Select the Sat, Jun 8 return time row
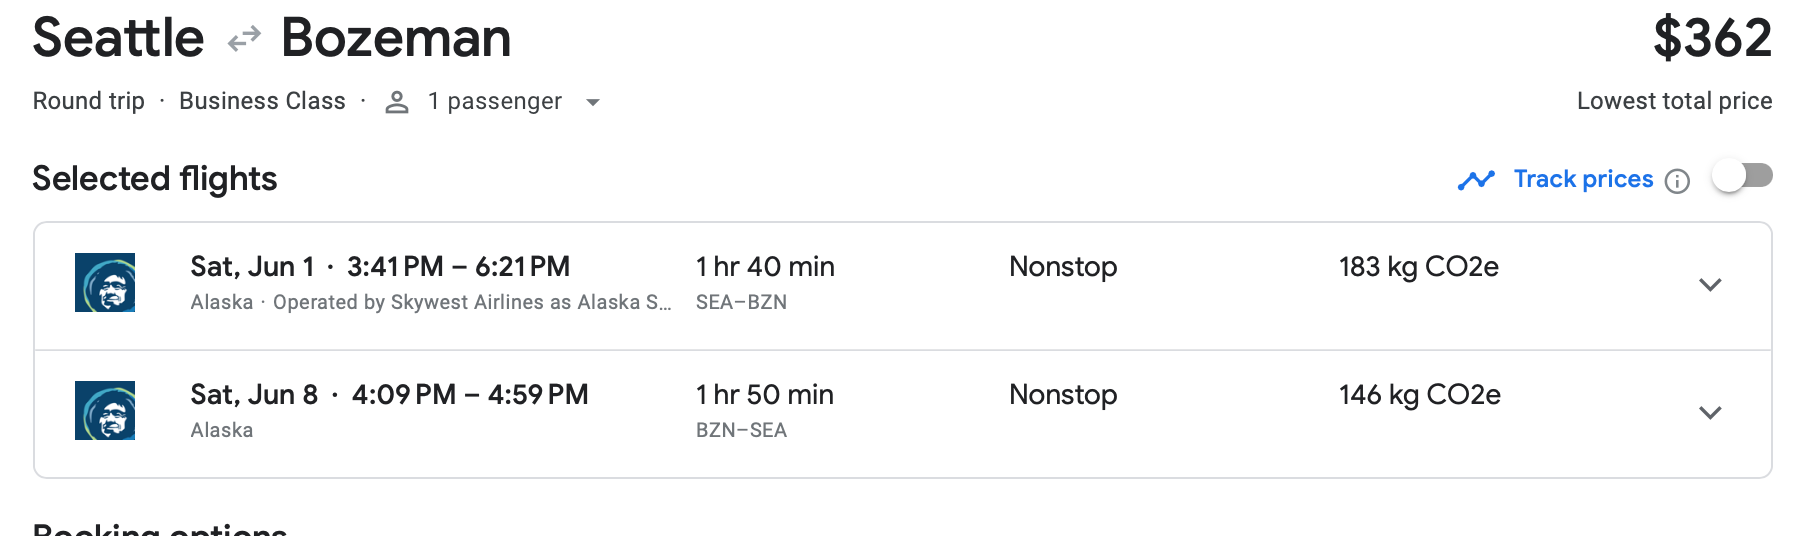 tap(389, 395)
